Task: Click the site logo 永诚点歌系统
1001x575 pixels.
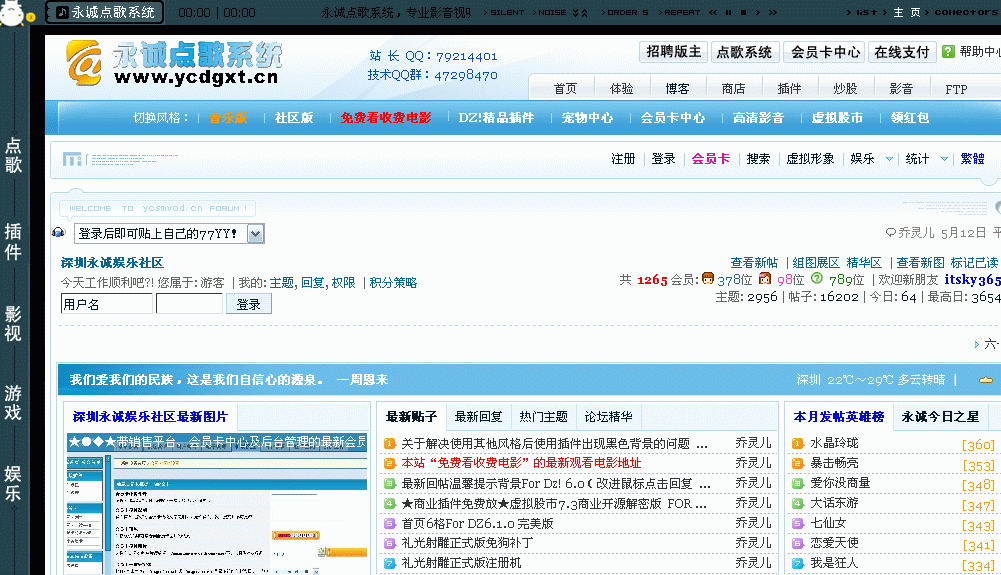Action: 174,63
